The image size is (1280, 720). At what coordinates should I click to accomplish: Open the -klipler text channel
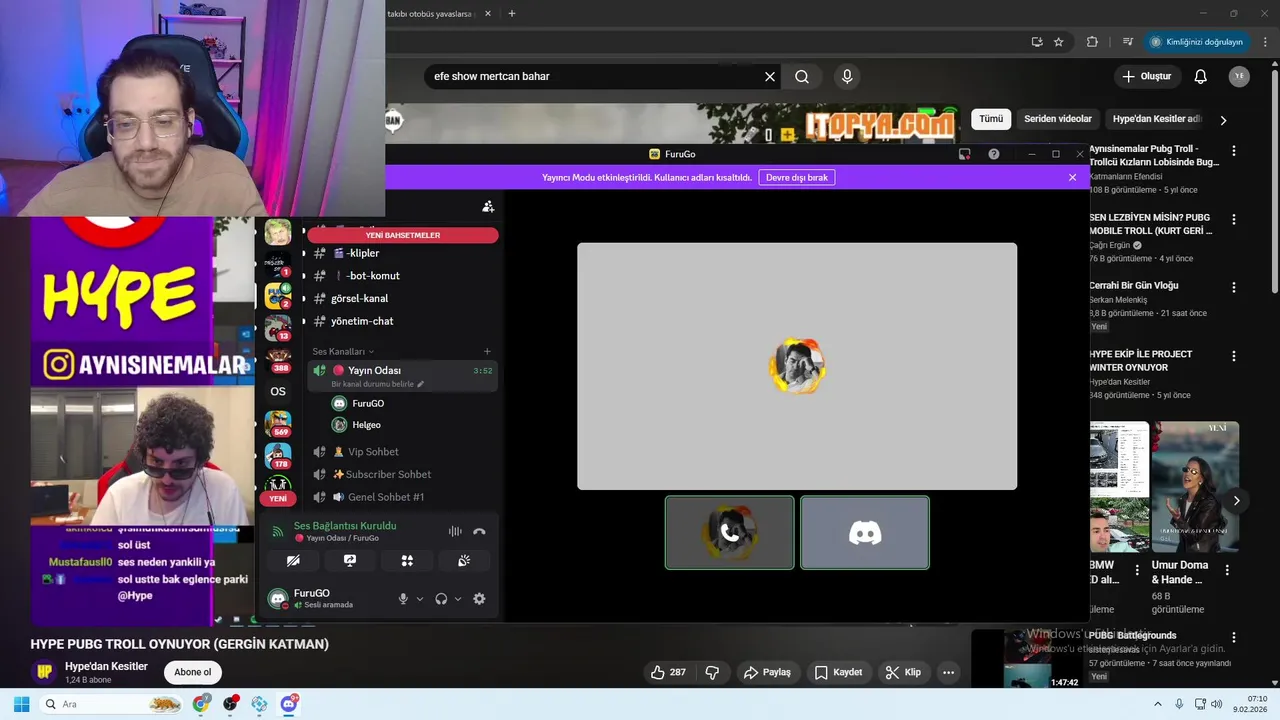pyautogui.click(x=402, y=253)
